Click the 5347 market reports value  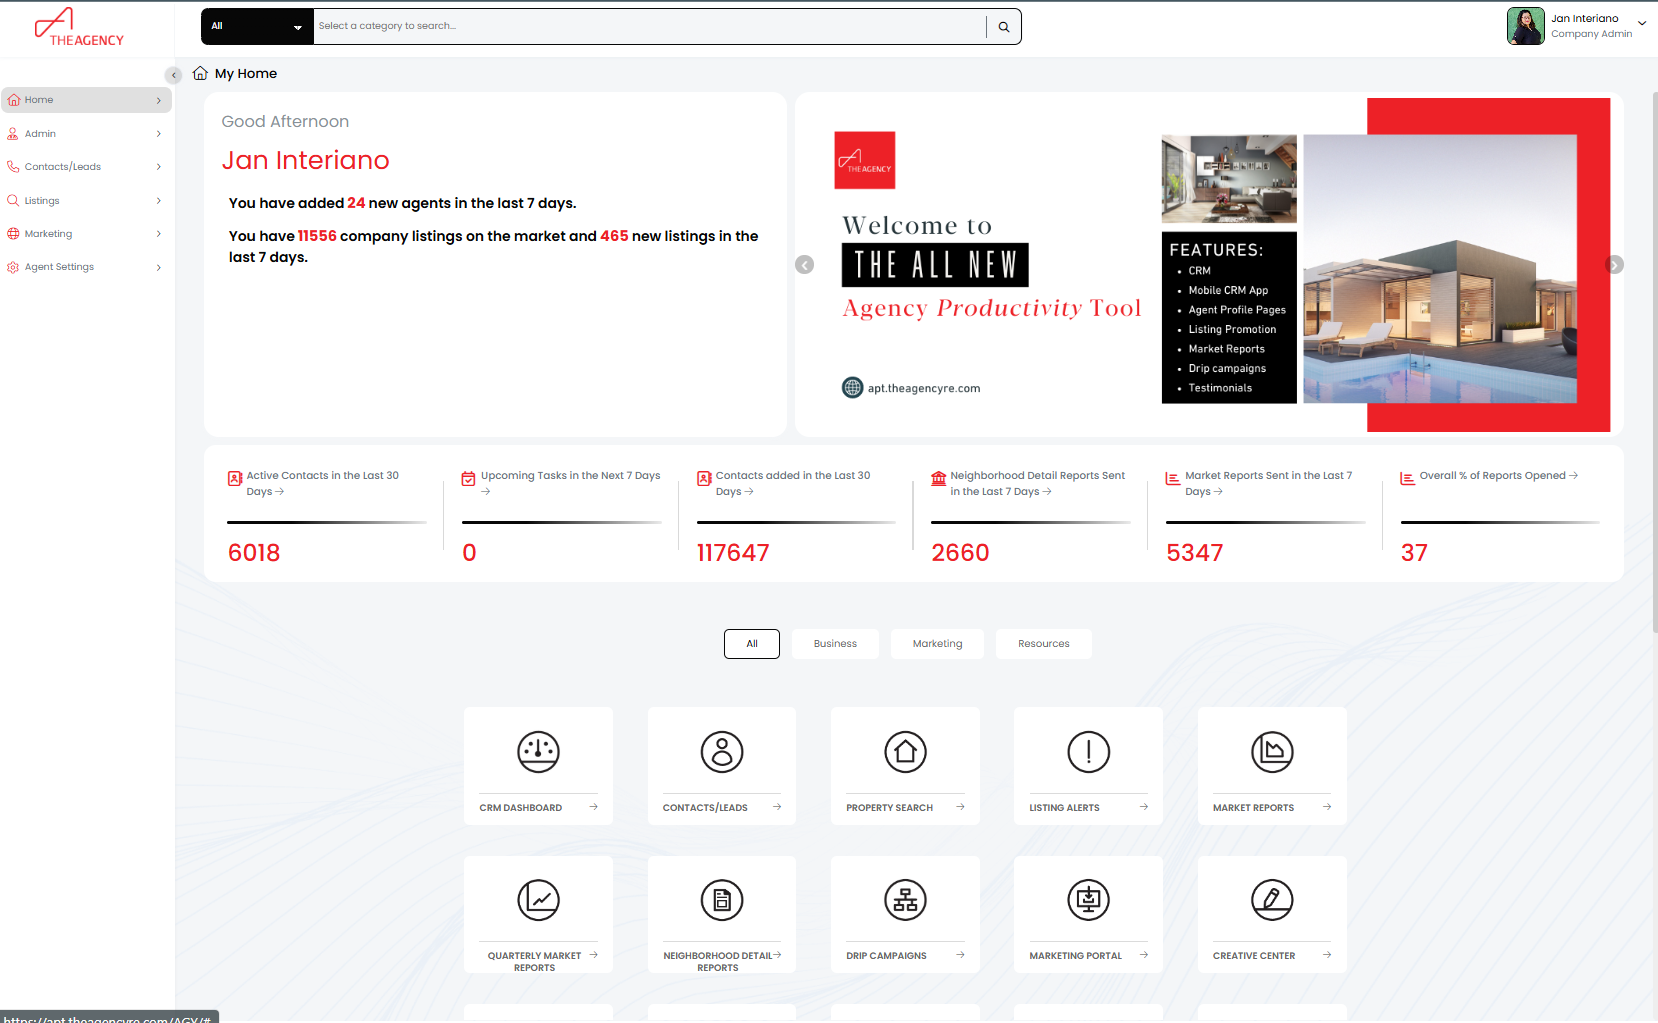coord(1195,553)
